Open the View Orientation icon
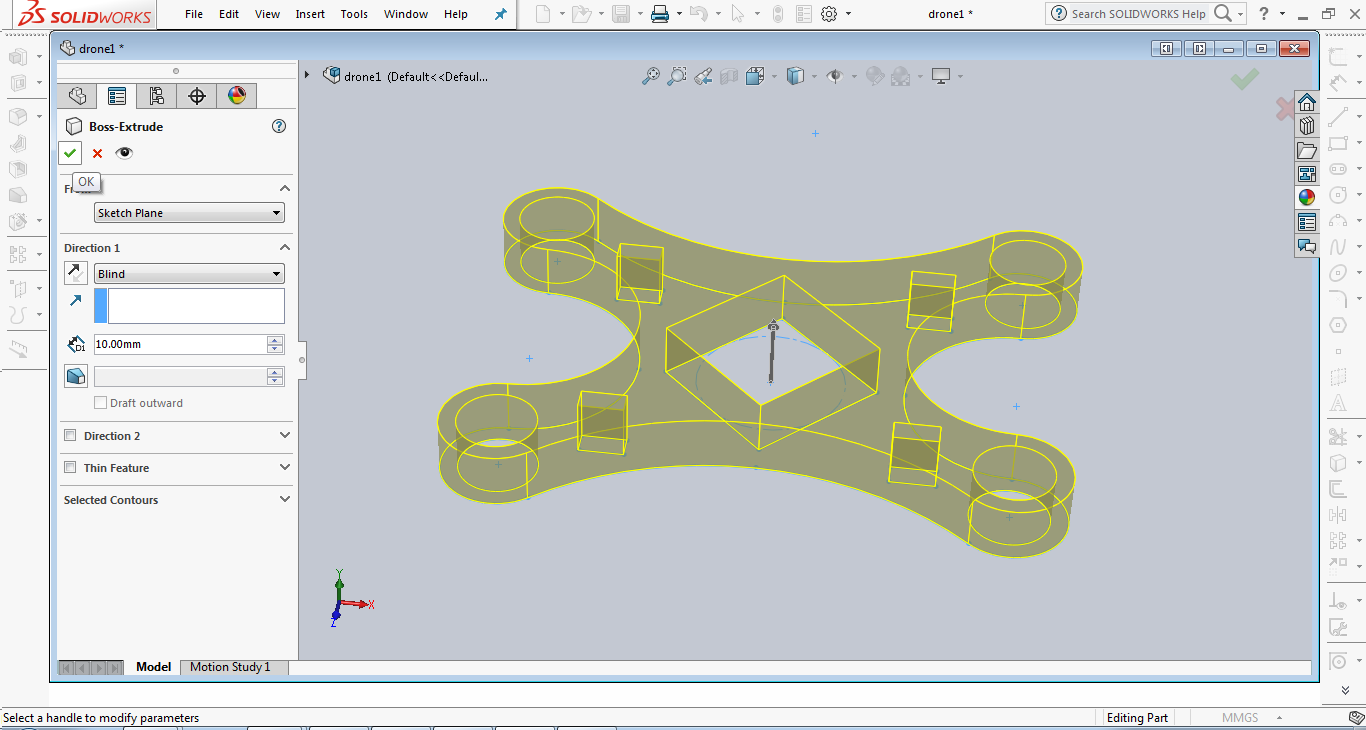The image size is (1366, 730). [x=755, y=76]
